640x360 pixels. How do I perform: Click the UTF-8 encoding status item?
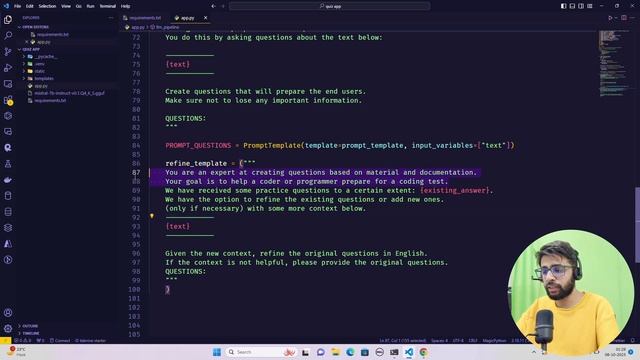[458, 340]
